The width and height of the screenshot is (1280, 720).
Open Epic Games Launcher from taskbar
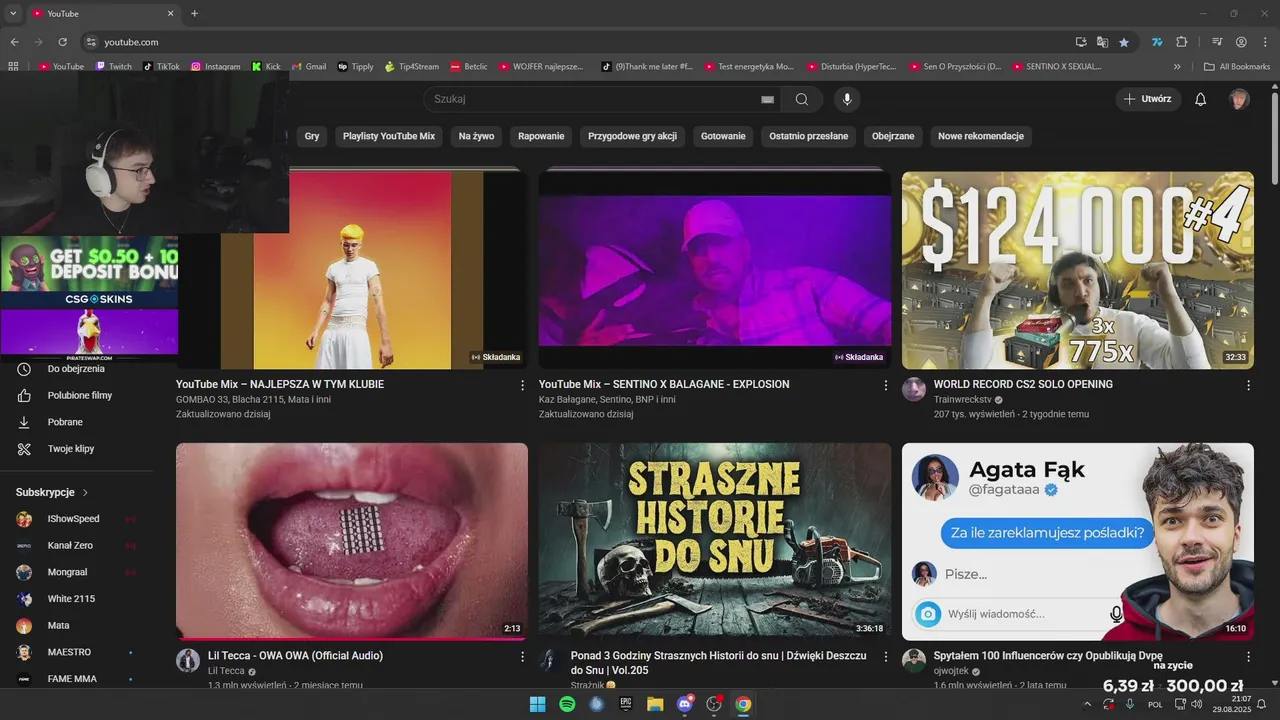coord(626,704)
